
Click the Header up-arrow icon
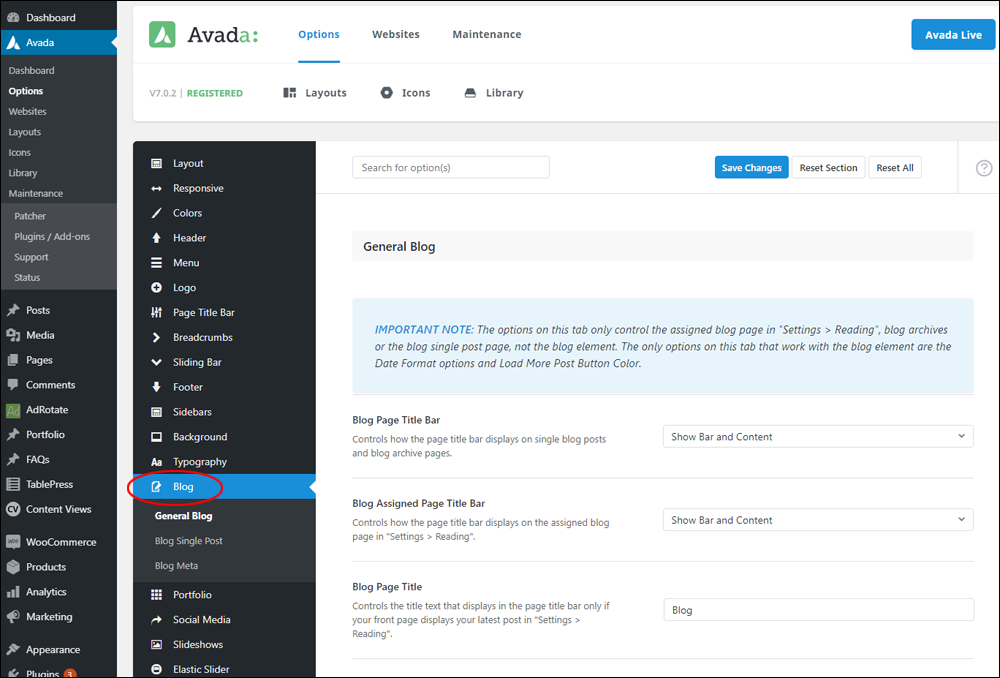(156, 238)
